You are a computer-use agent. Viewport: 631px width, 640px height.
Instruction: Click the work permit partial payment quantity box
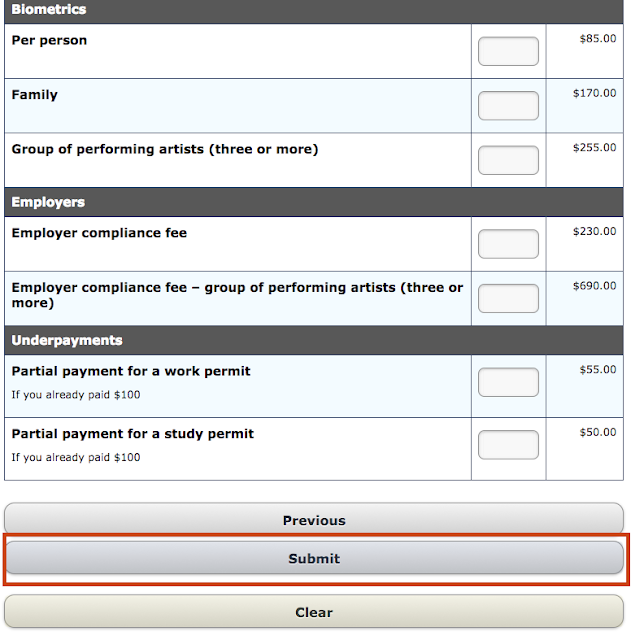click(508, 382)
